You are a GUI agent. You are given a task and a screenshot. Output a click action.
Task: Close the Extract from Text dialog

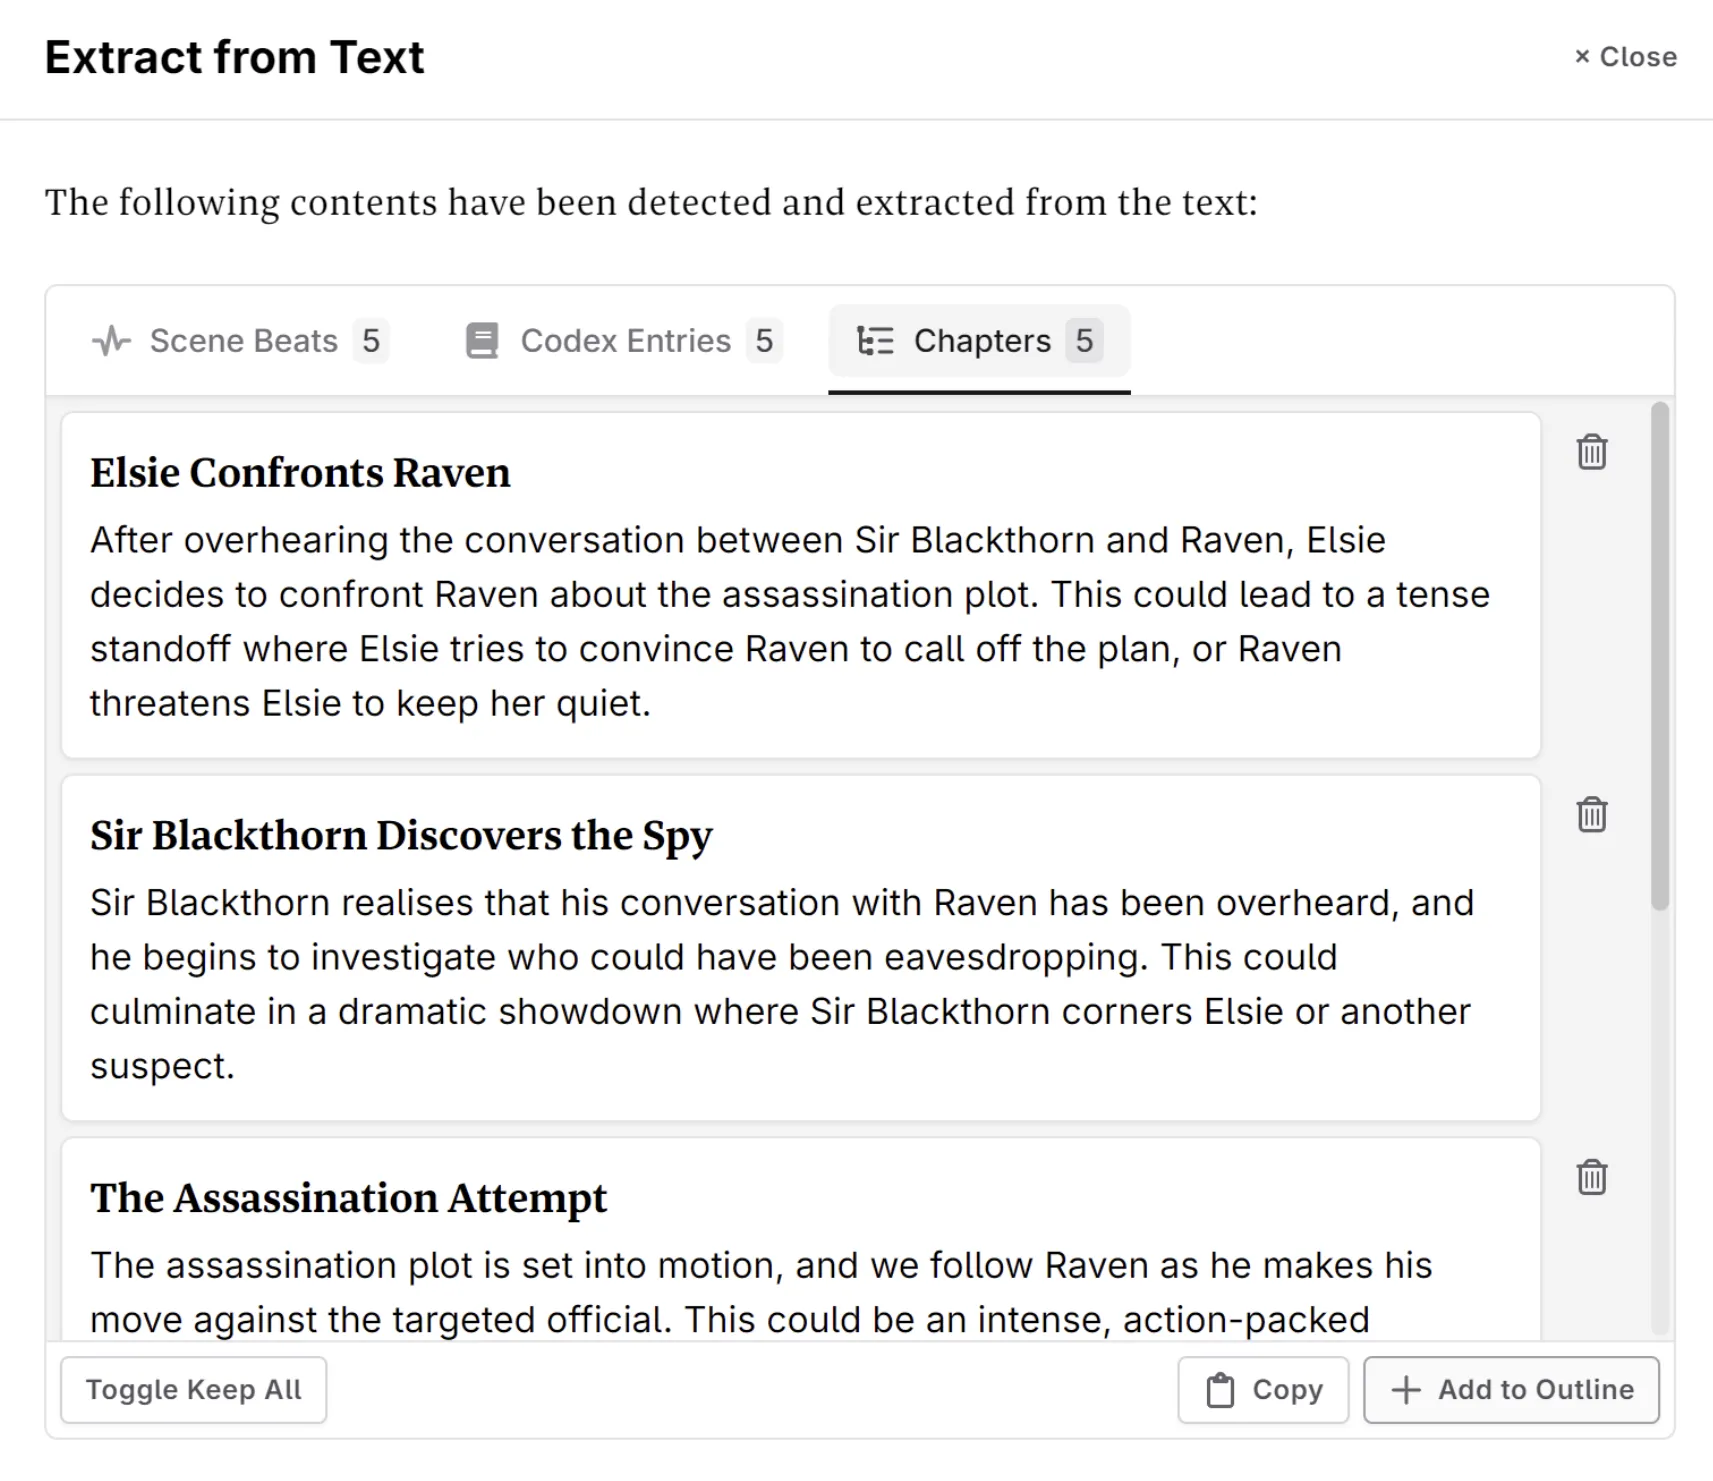click(x=1625, y=57)
